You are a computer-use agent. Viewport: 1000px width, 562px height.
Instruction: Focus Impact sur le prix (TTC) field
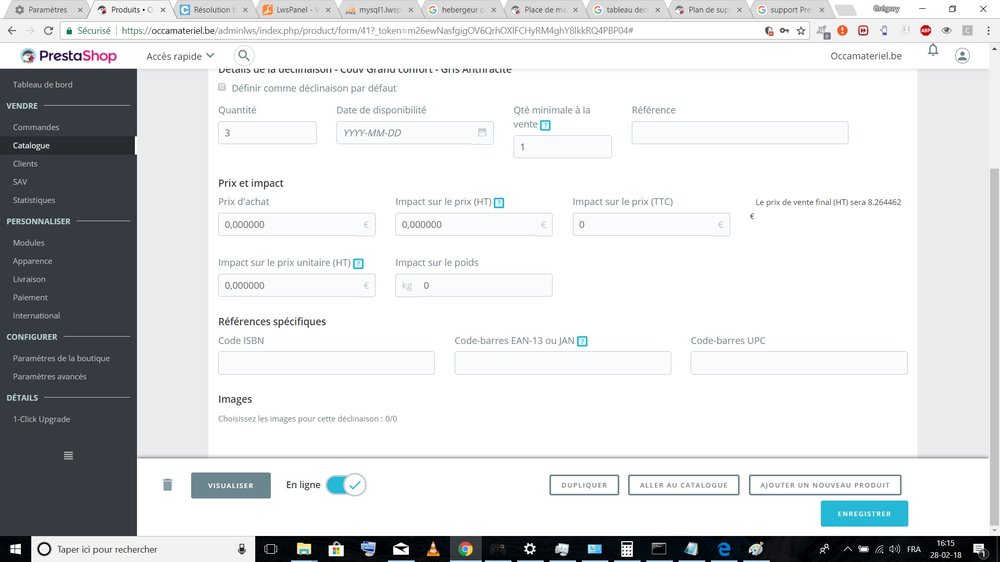pos(651,225)
